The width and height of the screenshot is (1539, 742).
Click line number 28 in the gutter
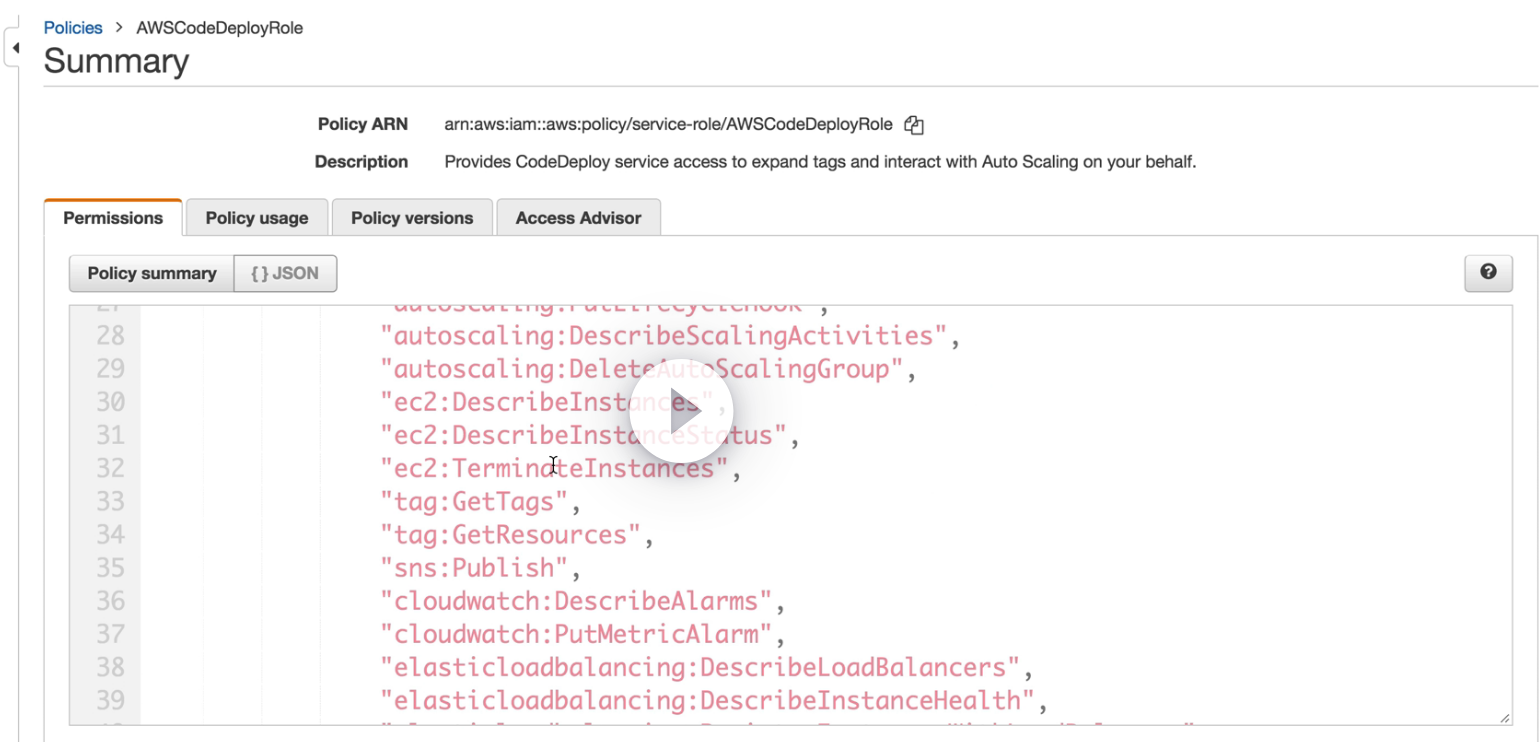(x=110, y=335)
